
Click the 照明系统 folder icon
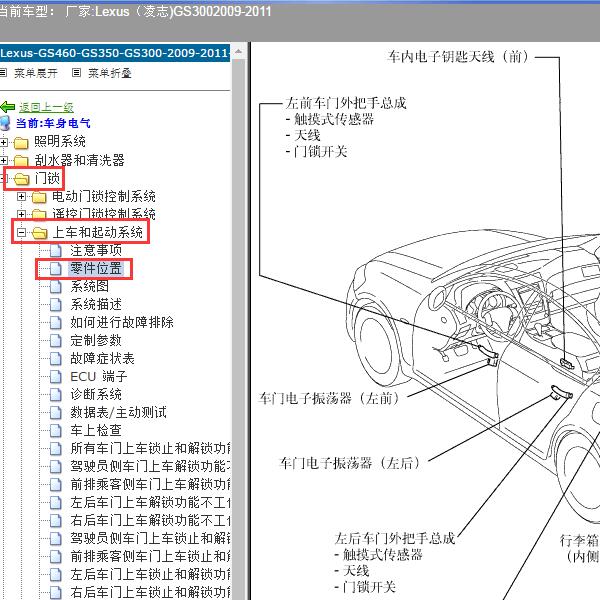[x=21, y=143]
